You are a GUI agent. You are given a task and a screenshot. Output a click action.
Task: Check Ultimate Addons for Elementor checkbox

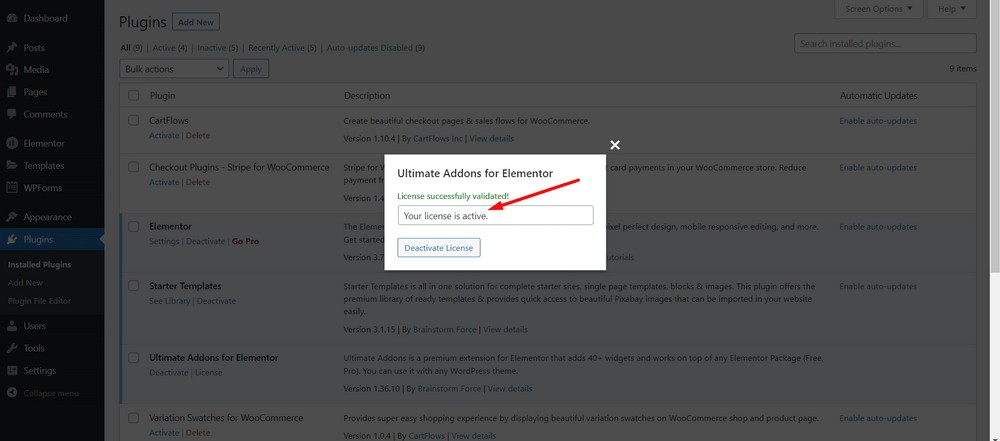coord(133,358)
